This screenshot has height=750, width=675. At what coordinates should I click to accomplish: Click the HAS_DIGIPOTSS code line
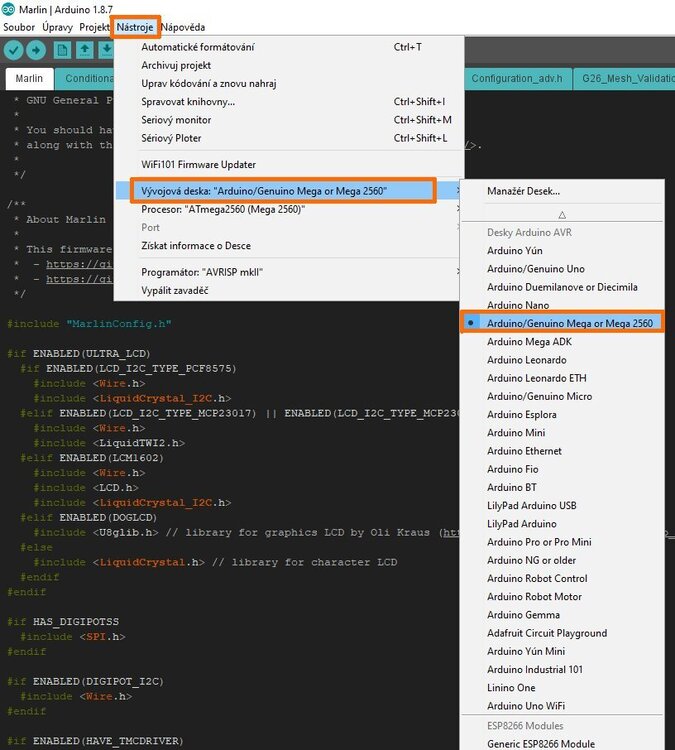(x=63, y=622)
